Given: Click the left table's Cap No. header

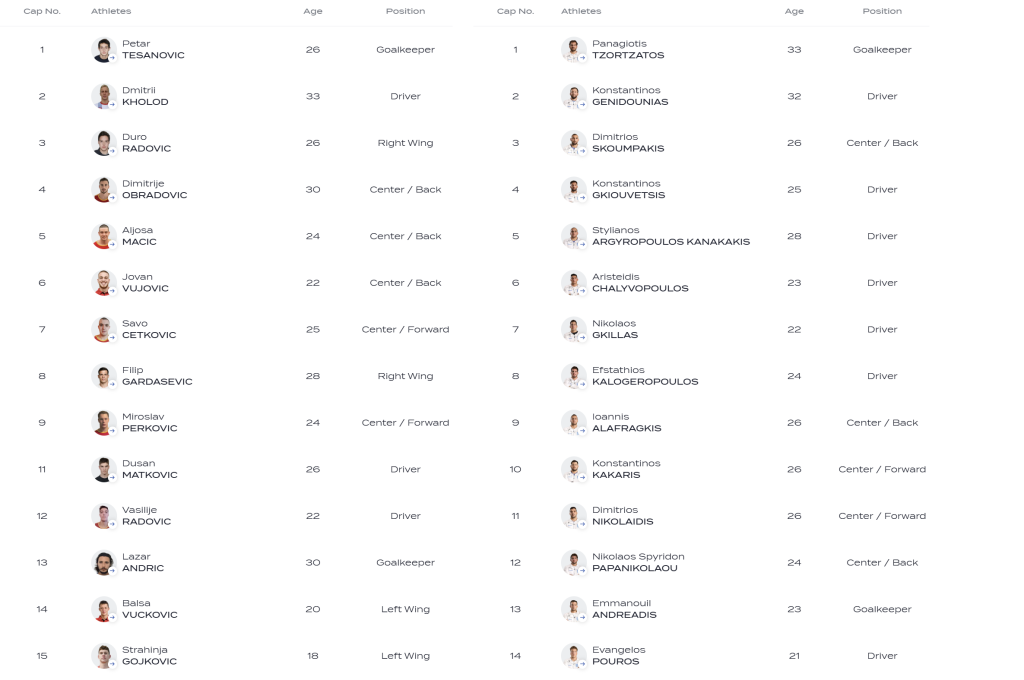Looking at the screenshot, I should coord(42,11).
